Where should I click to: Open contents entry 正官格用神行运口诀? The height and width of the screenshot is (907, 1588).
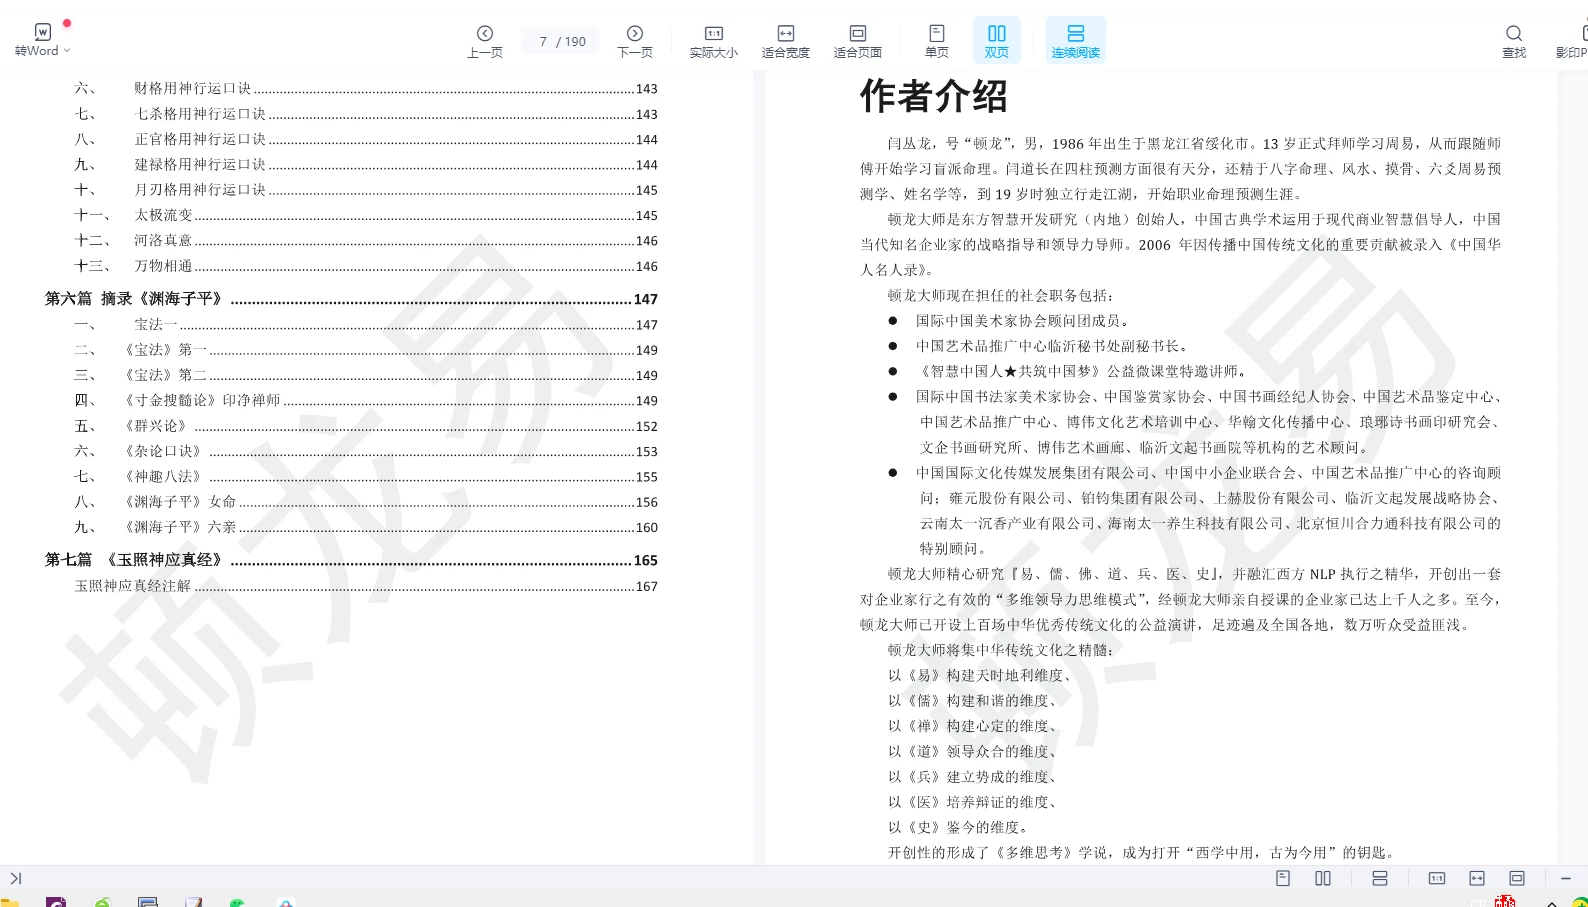coord(366,140)
